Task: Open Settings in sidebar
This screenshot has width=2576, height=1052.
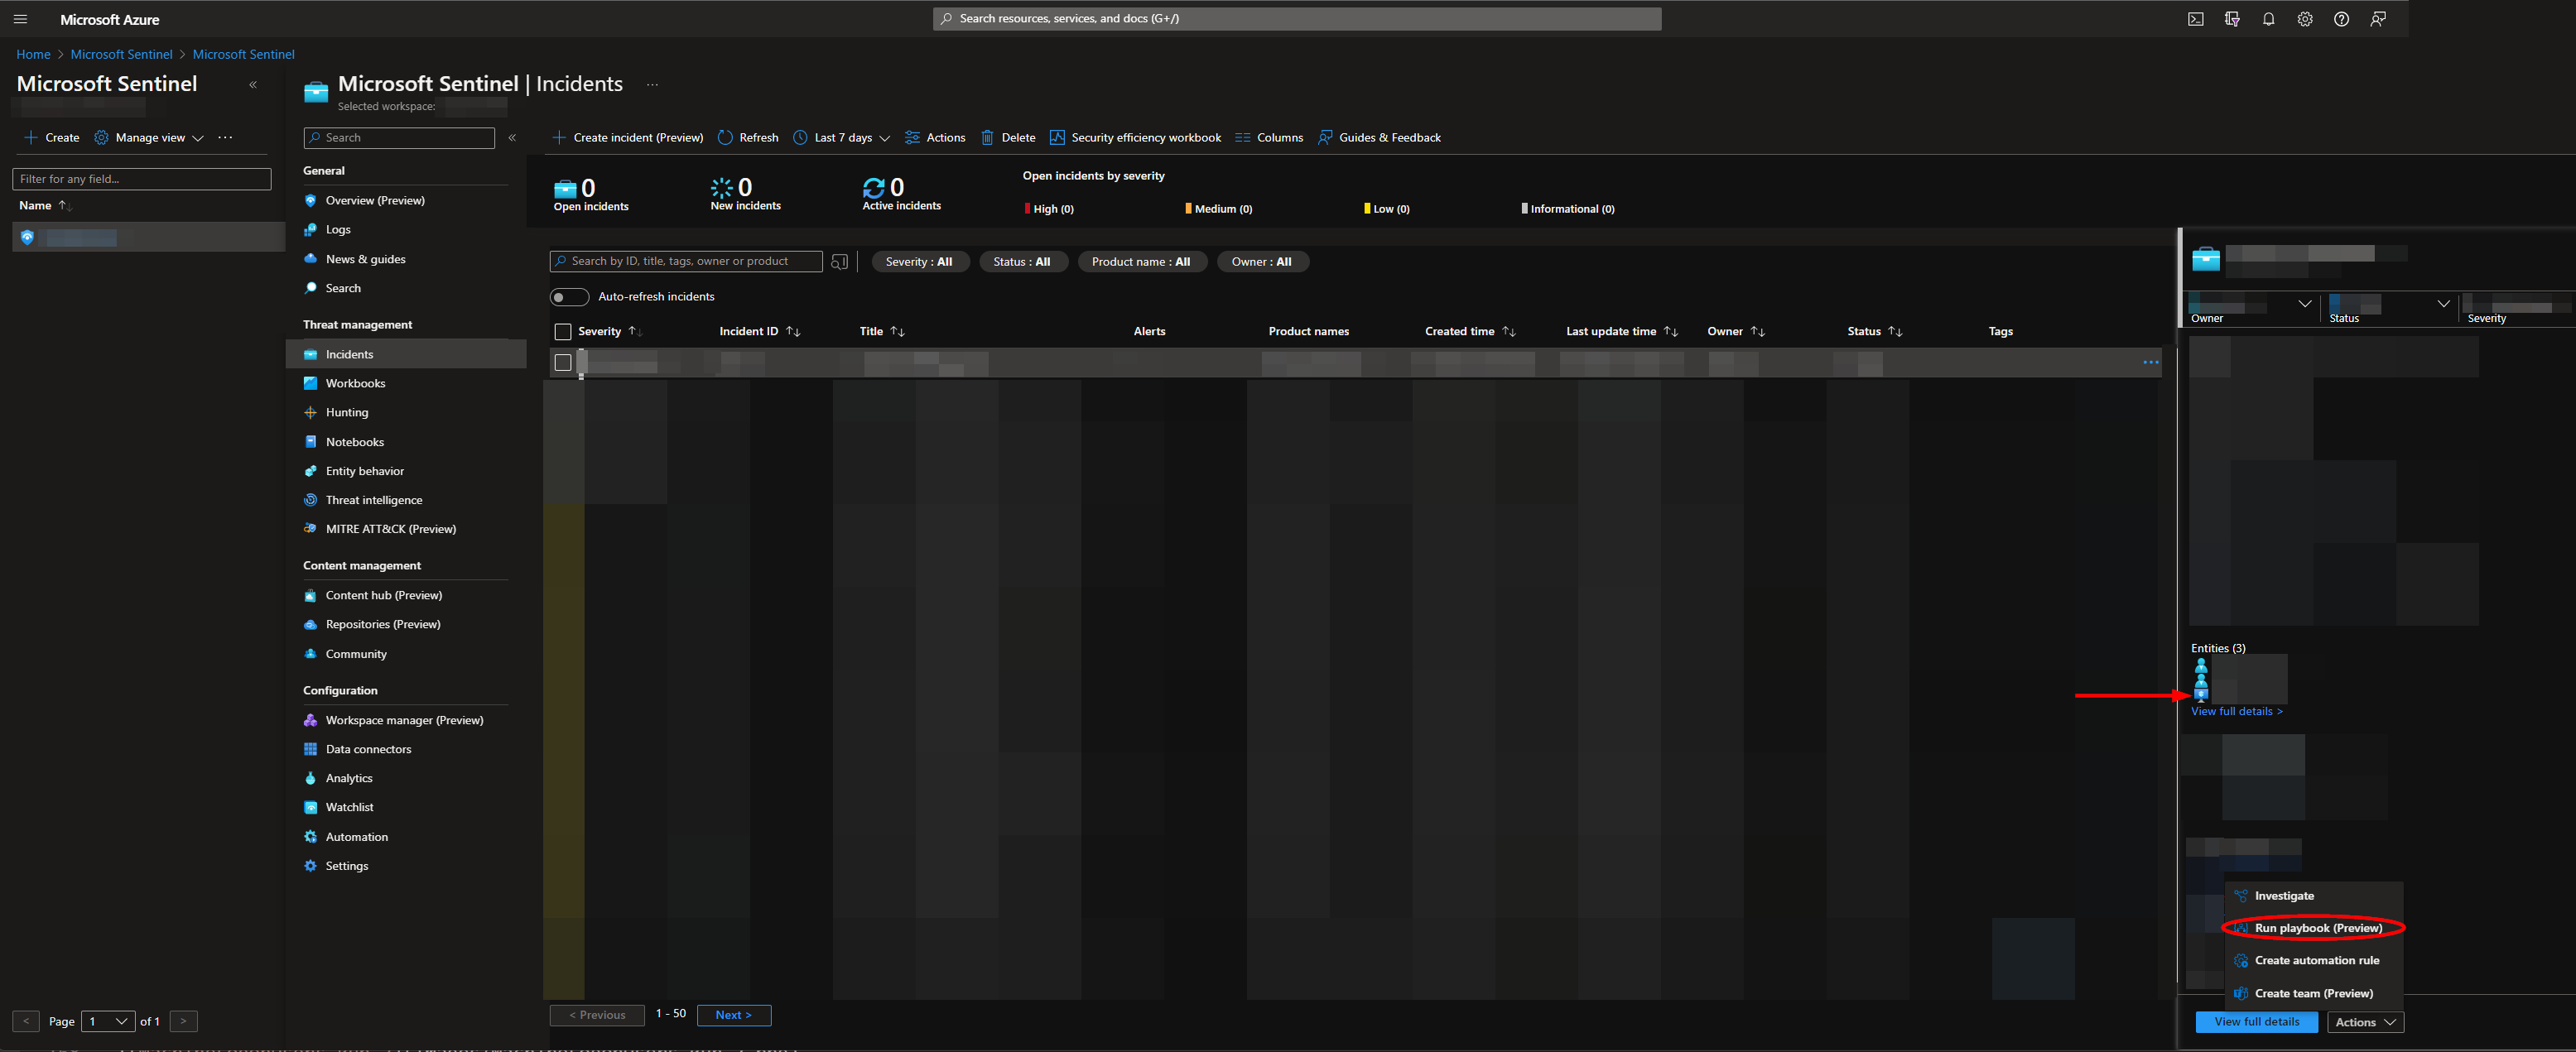Action: (346, 866)
